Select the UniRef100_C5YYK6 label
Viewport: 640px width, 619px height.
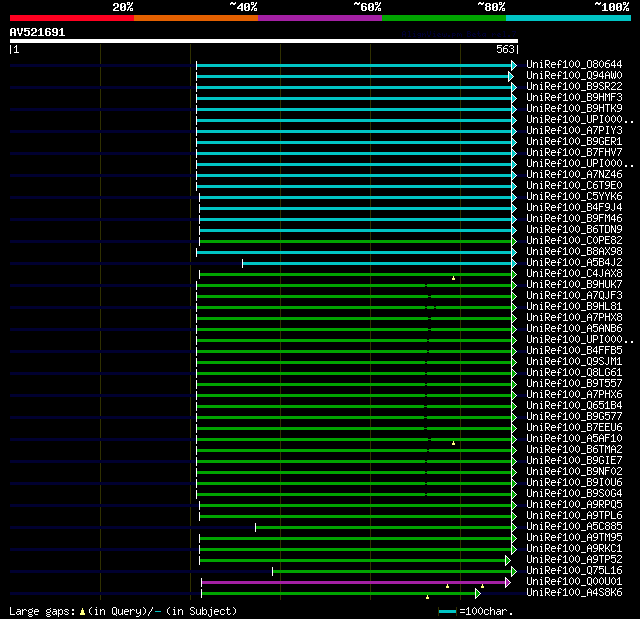pos(574,197)
